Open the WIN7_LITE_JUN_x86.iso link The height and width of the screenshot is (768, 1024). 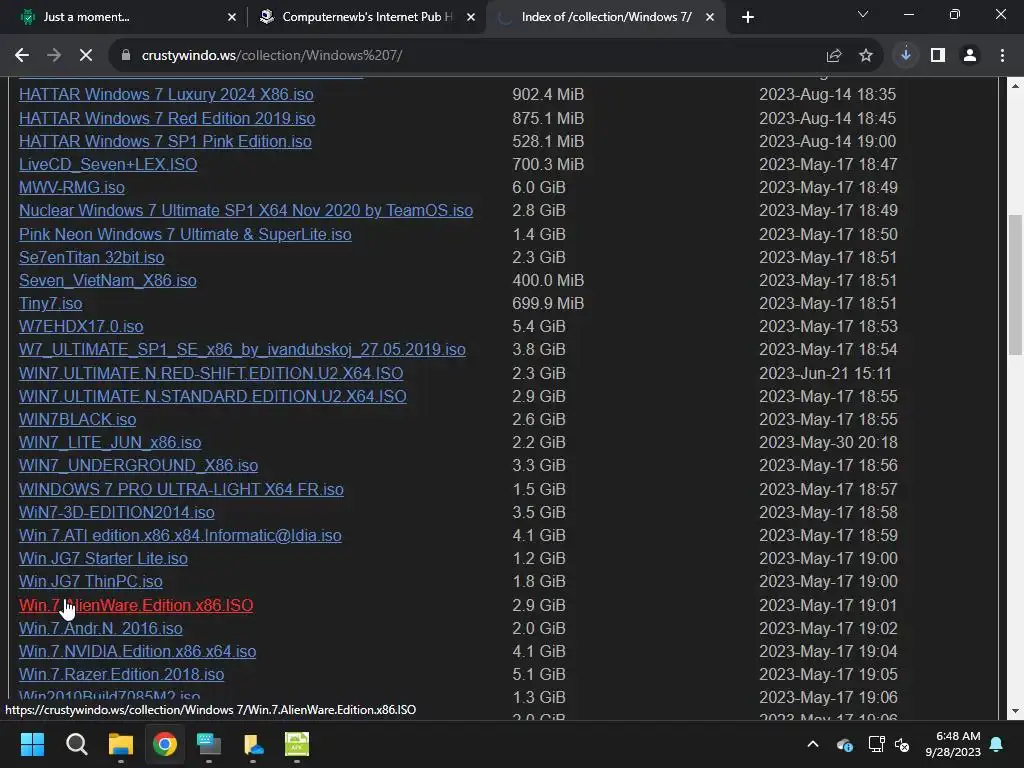tap(110, 443)
